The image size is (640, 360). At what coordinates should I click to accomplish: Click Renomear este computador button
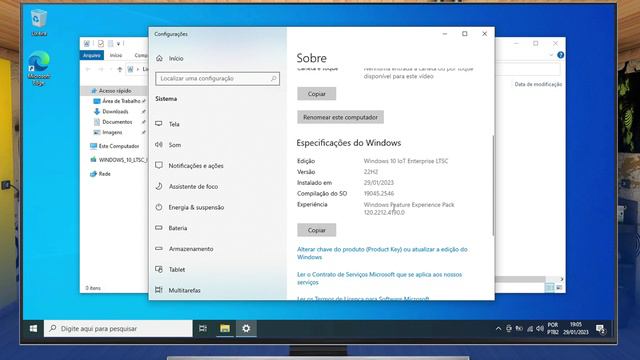pos(340,117)
